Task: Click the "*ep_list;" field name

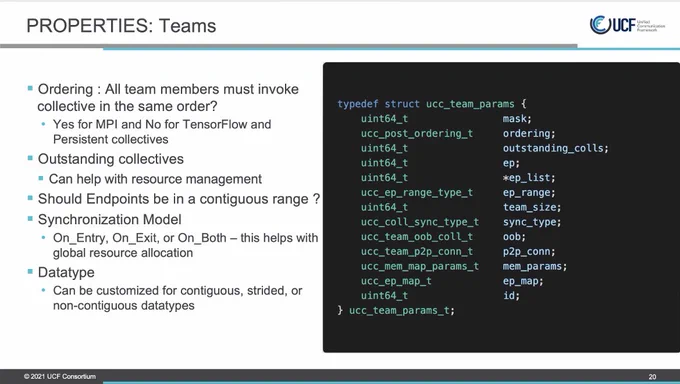Action: tap(529, 178)
